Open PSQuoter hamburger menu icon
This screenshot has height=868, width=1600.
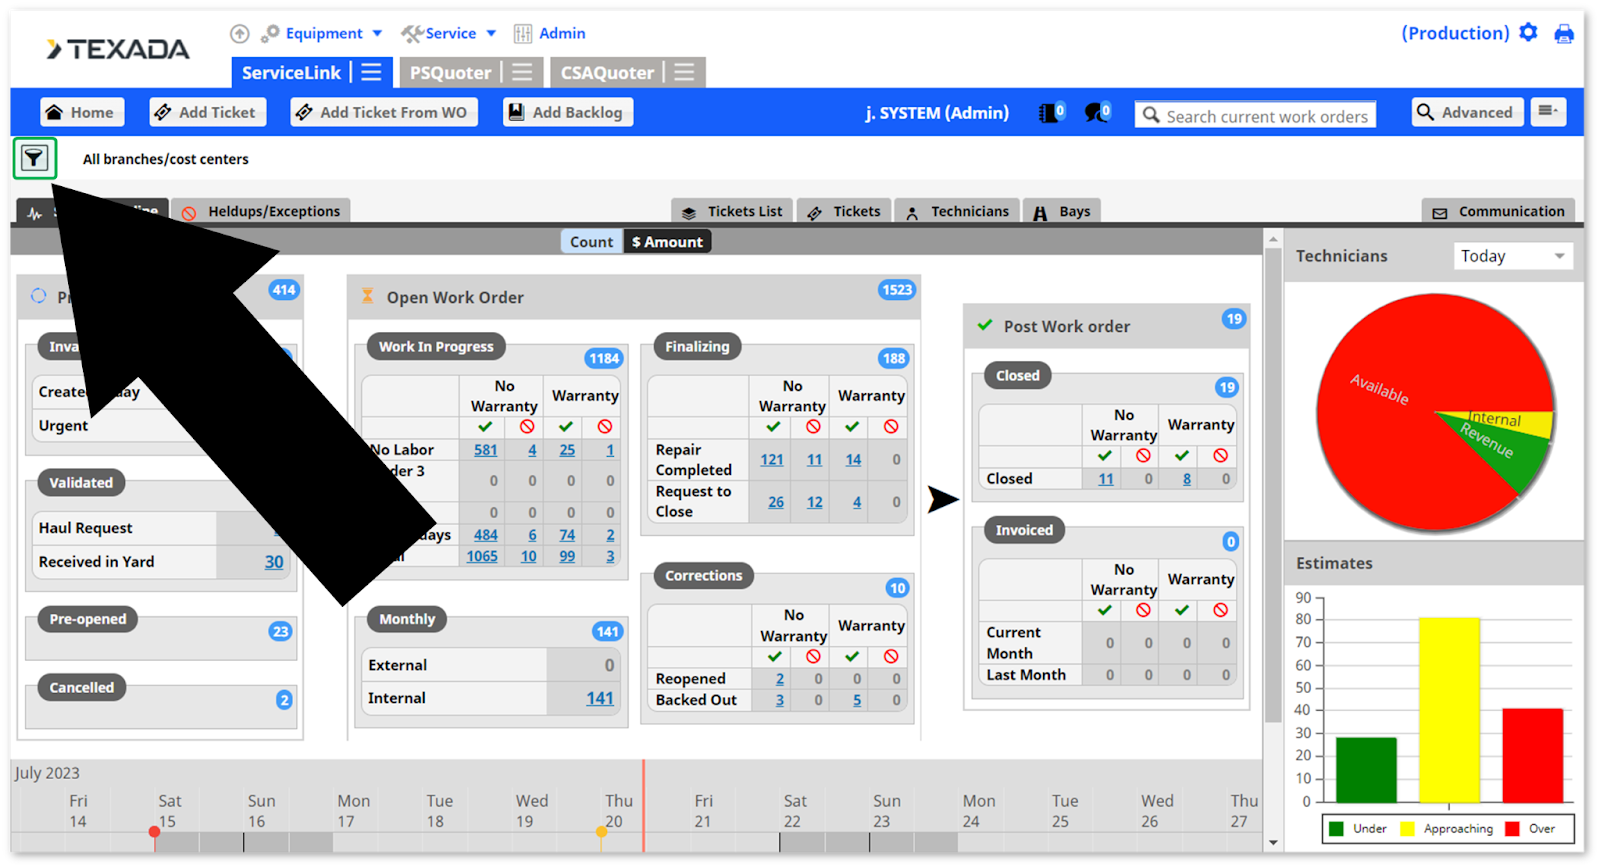pyautogui.click(x=522, y=72)
